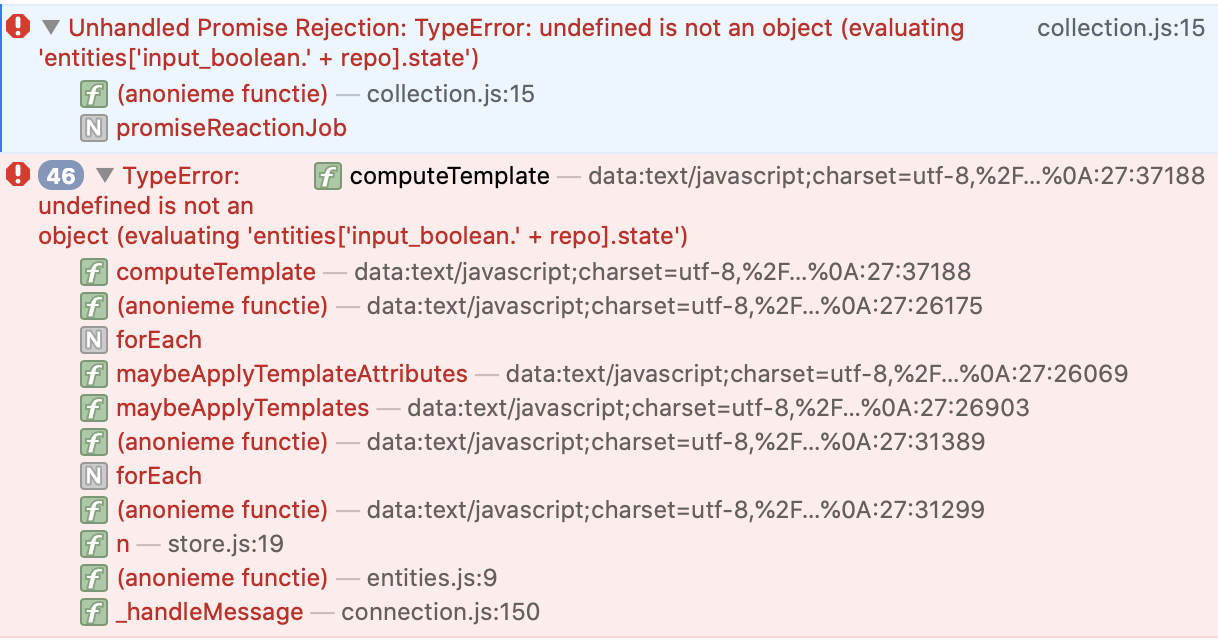Click the function icon beside _handleMessage
Viewport: 1218px width, 644px height.
pos(93,612)
